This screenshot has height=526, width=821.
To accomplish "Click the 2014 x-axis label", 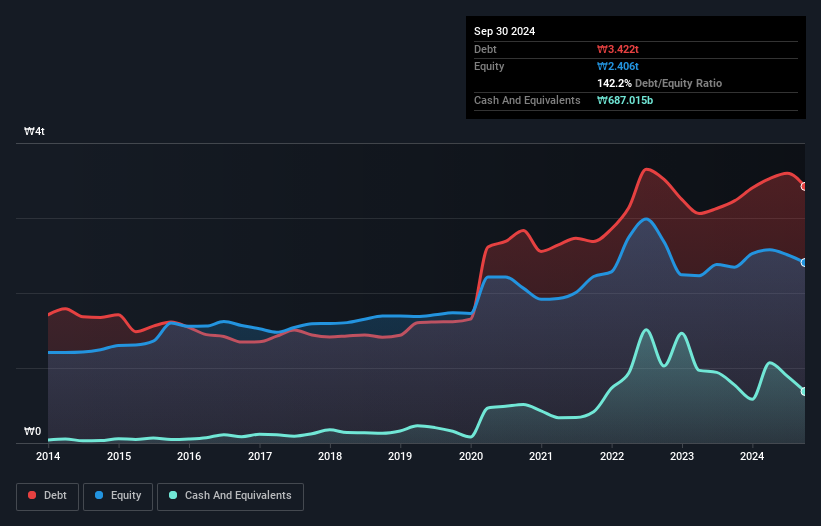I will click(x=48, y=456).
